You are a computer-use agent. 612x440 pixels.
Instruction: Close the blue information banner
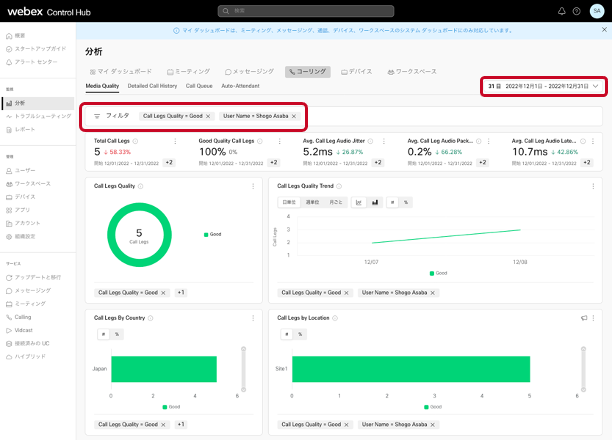pyautogui.click(x=604, y=30)
